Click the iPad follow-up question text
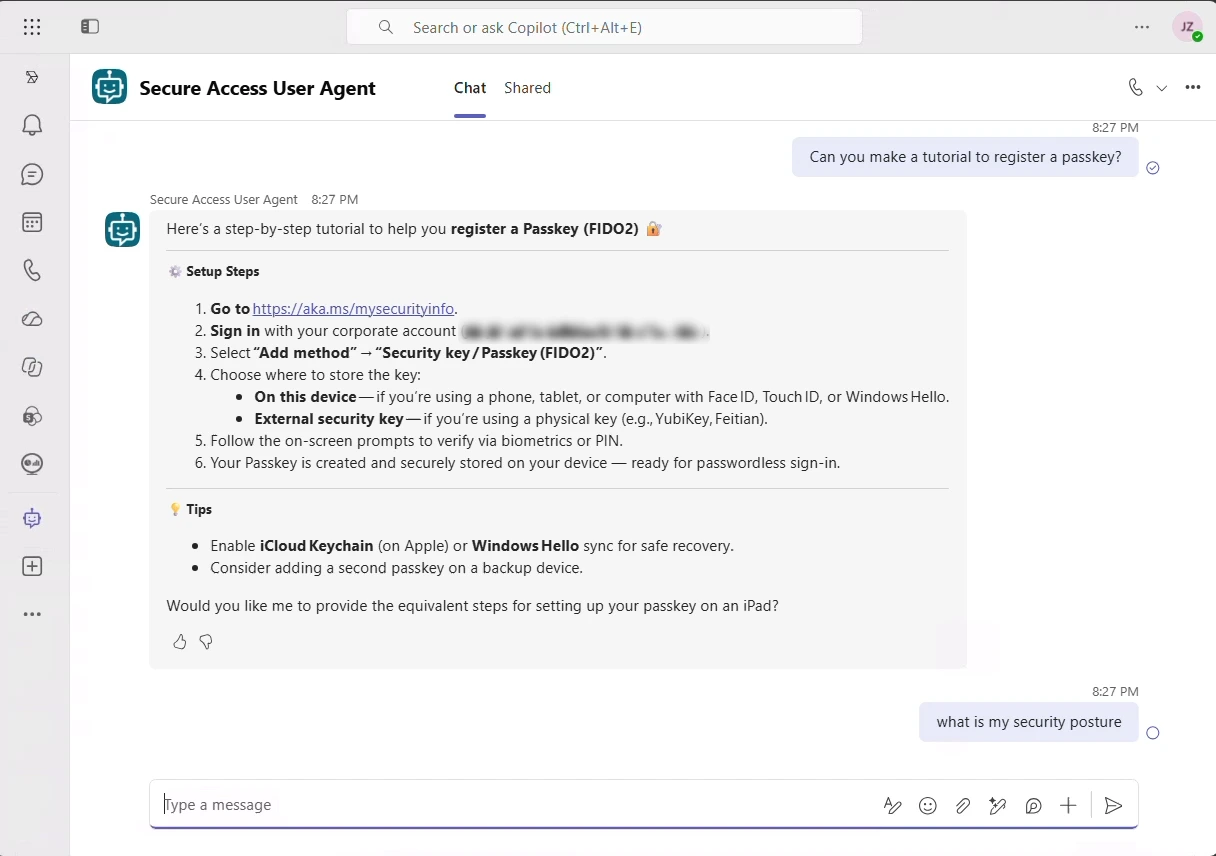The width and height of the screenshot is (1216, 856). [472, 605]
